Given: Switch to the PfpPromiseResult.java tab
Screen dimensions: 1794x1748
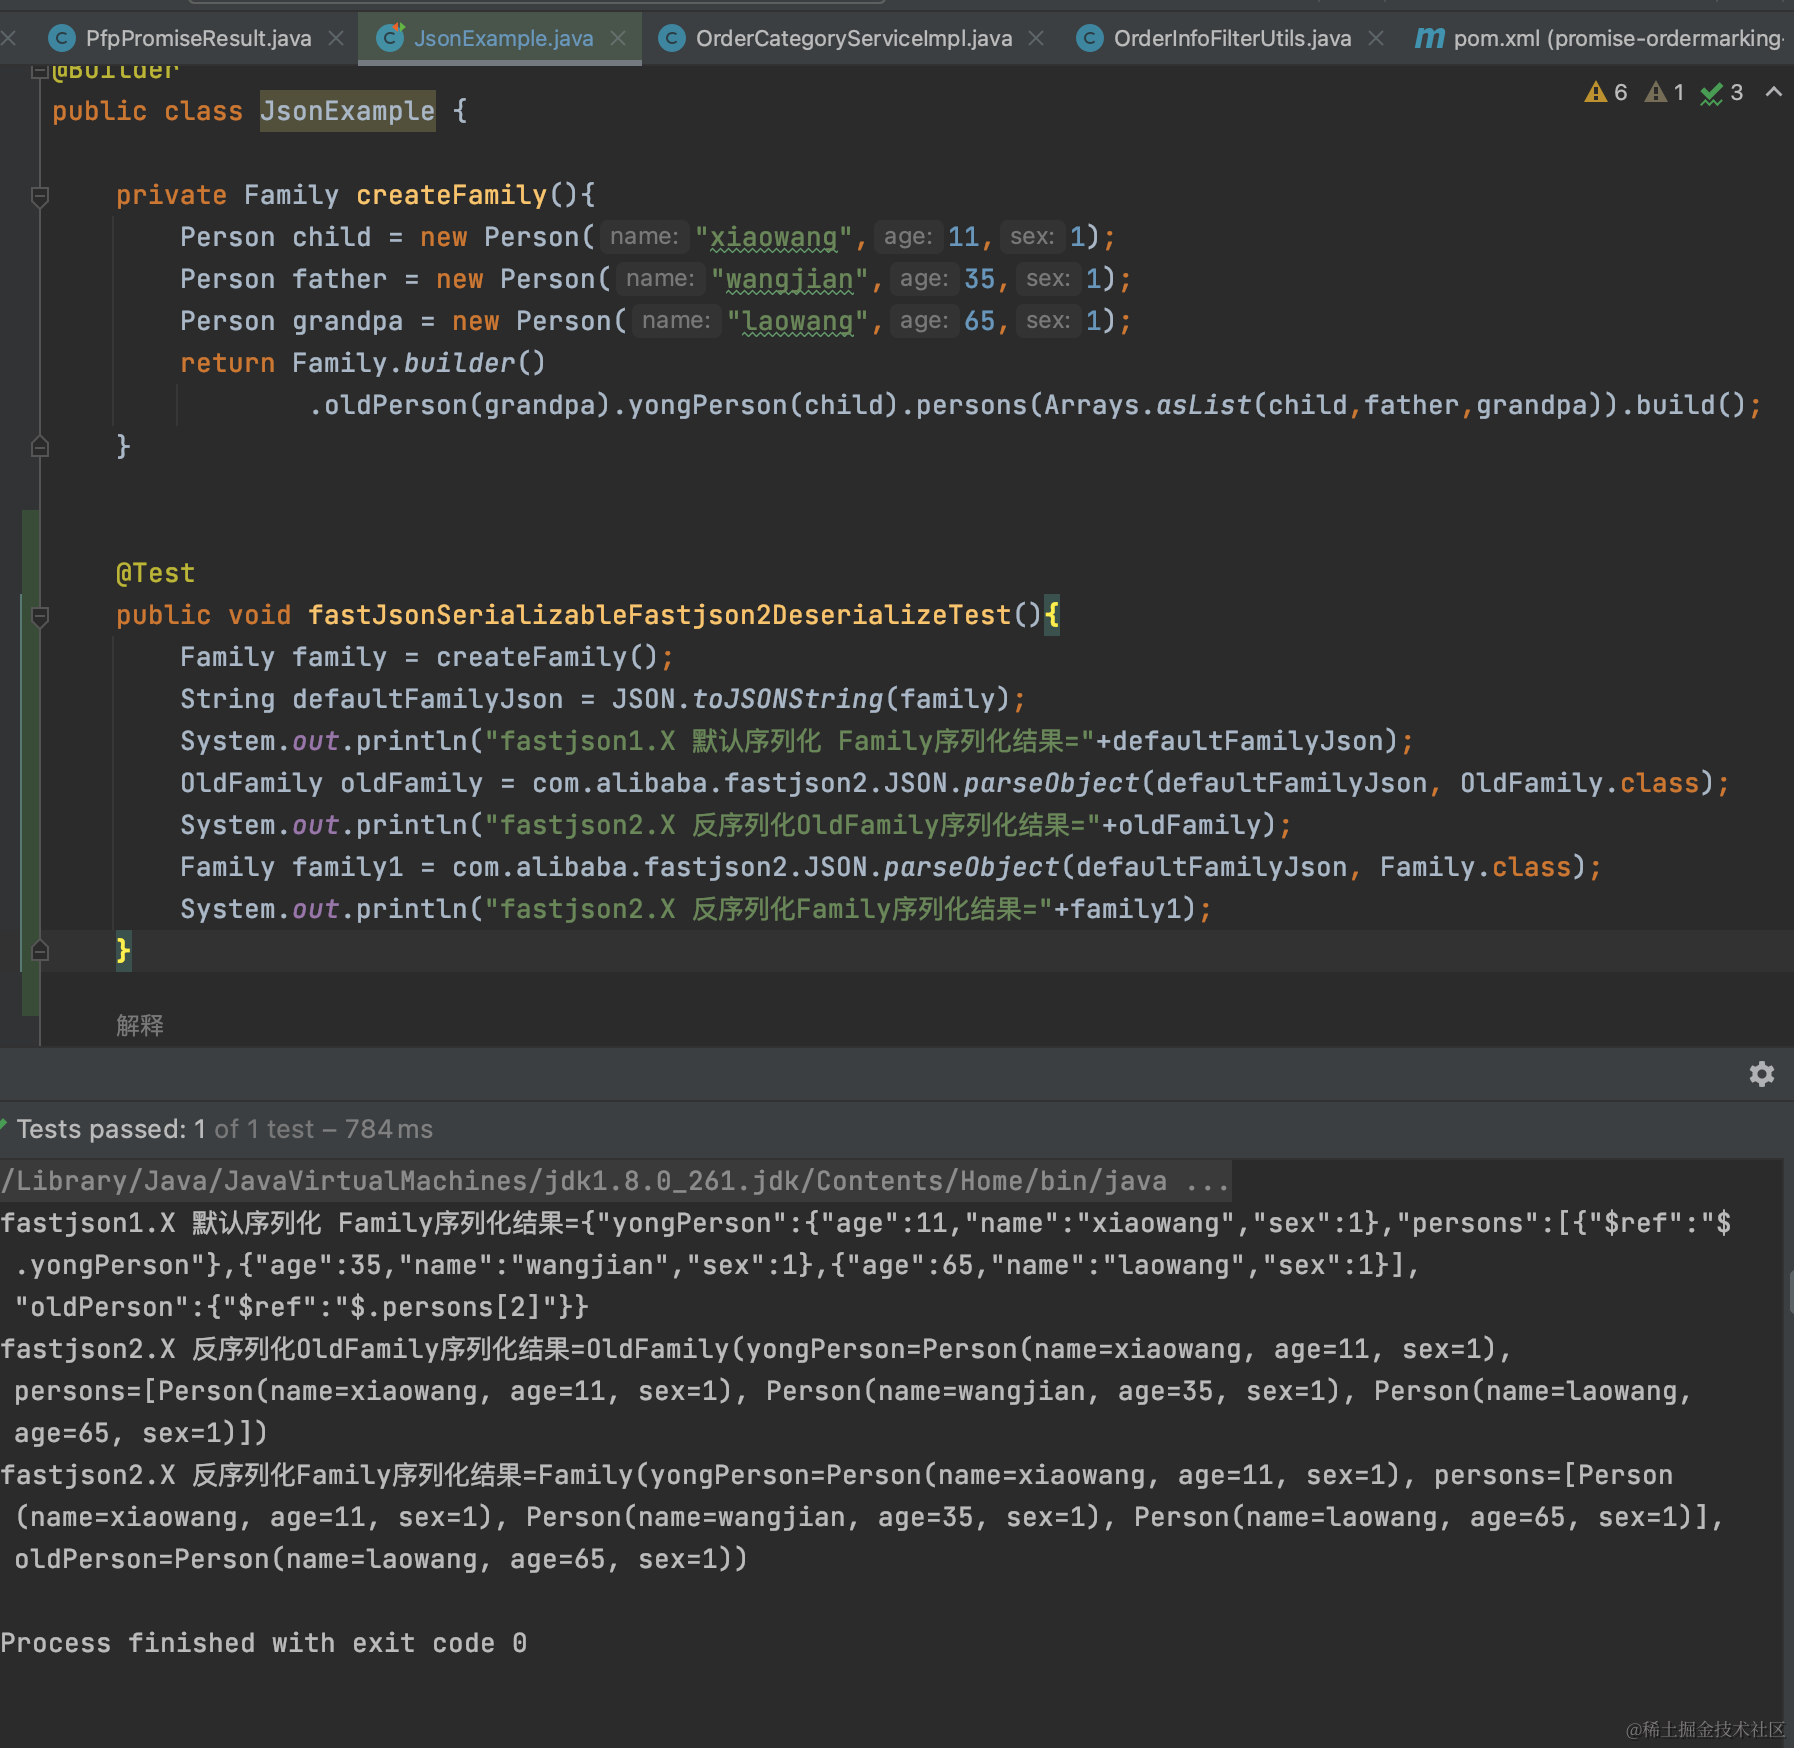Looking at the screenshot, I should point(198,38).
